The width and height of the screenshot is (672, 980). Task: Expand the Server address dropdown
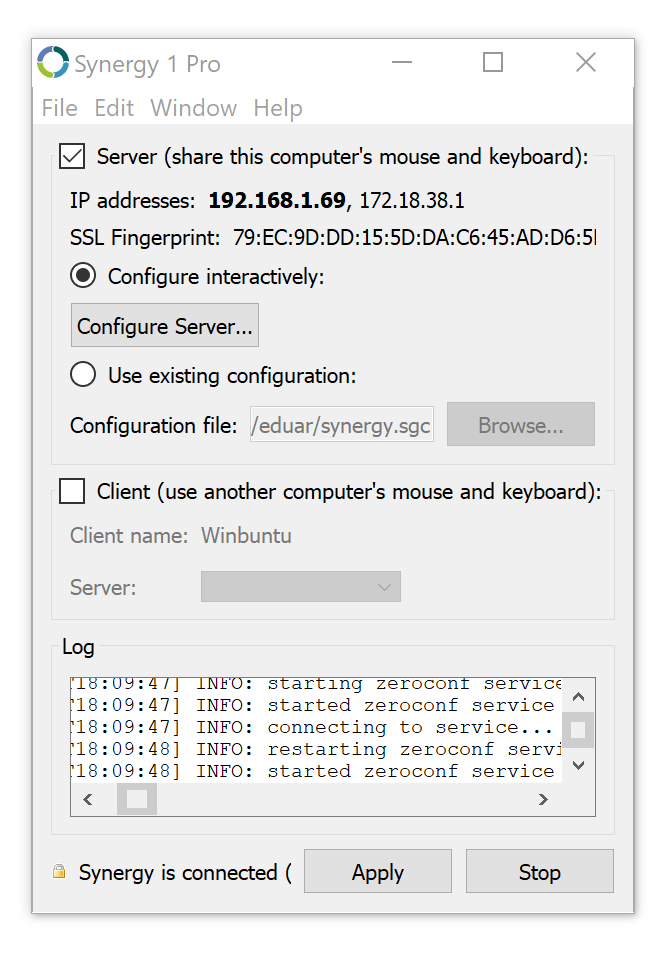(x=301, y=587)
